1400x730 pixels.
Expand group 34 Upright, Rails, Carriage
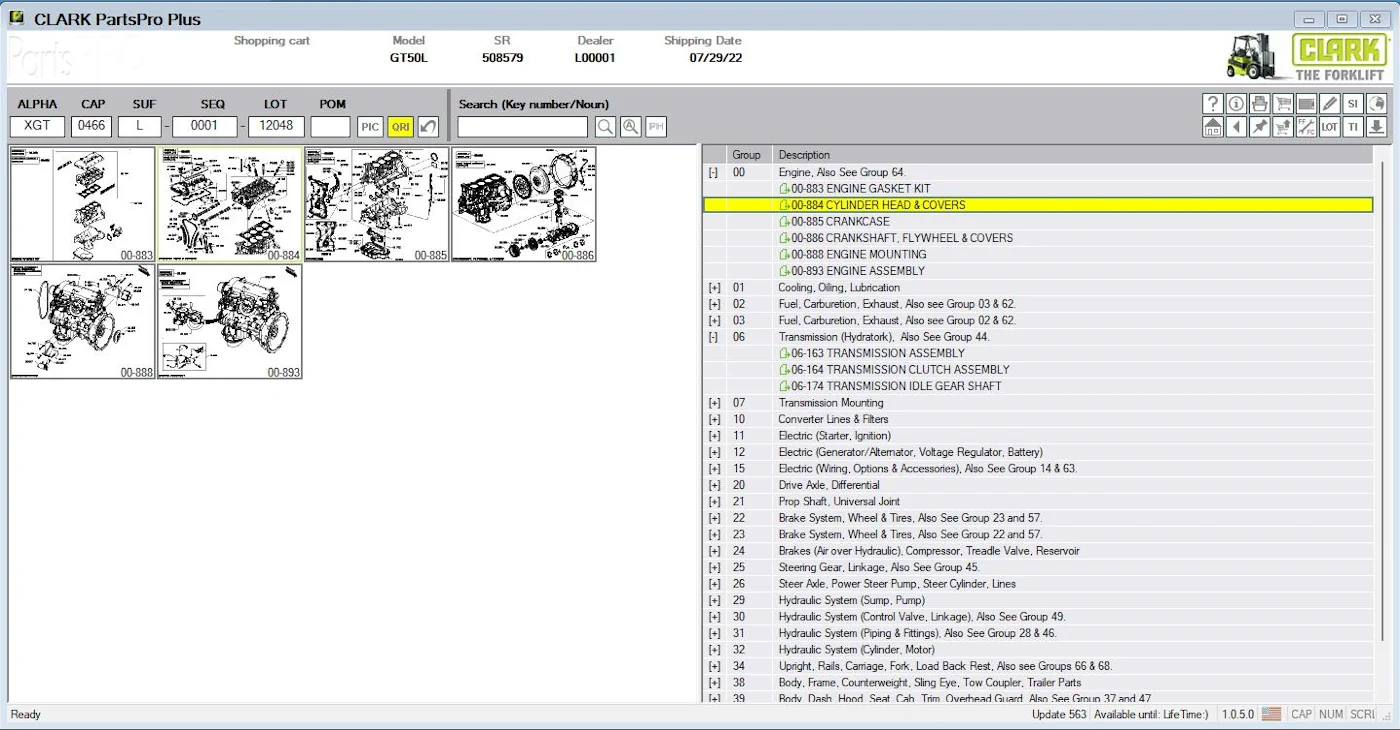pos(714,666)
